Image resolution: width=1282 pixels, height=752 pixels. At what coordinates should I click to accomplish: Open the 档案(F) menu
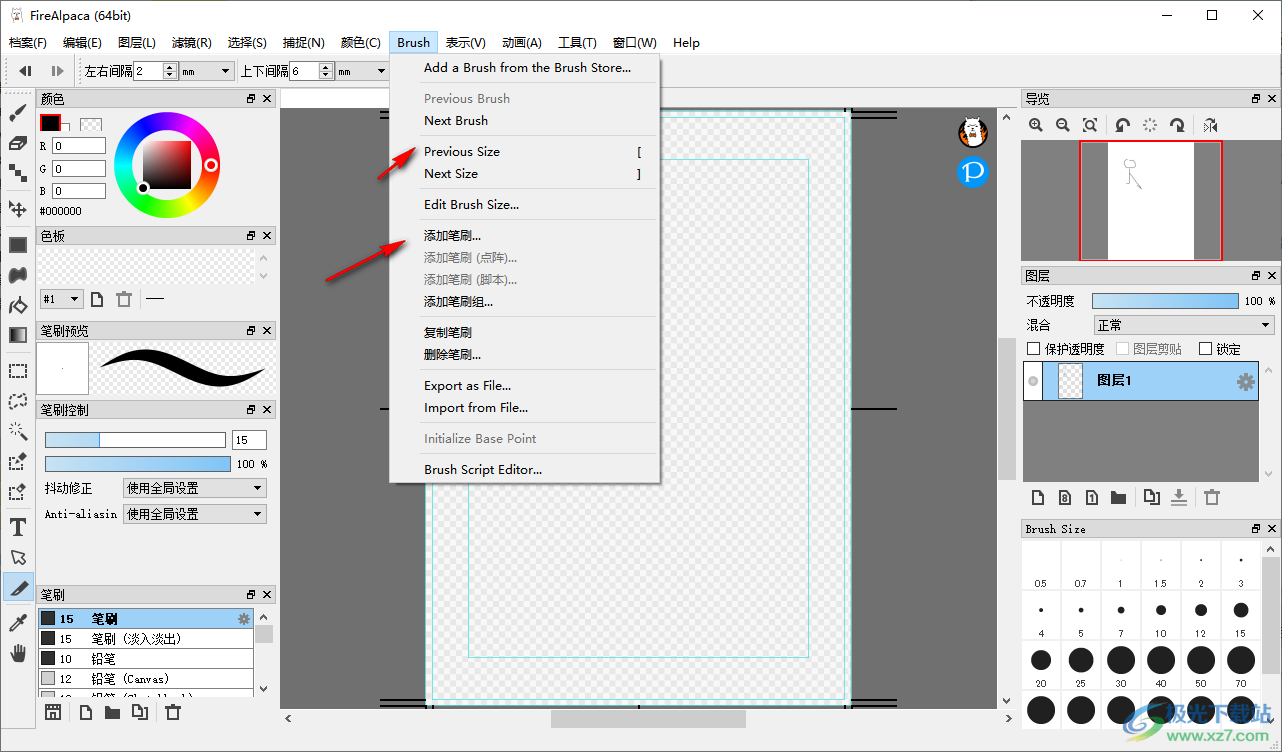click(x=28, y=43)
